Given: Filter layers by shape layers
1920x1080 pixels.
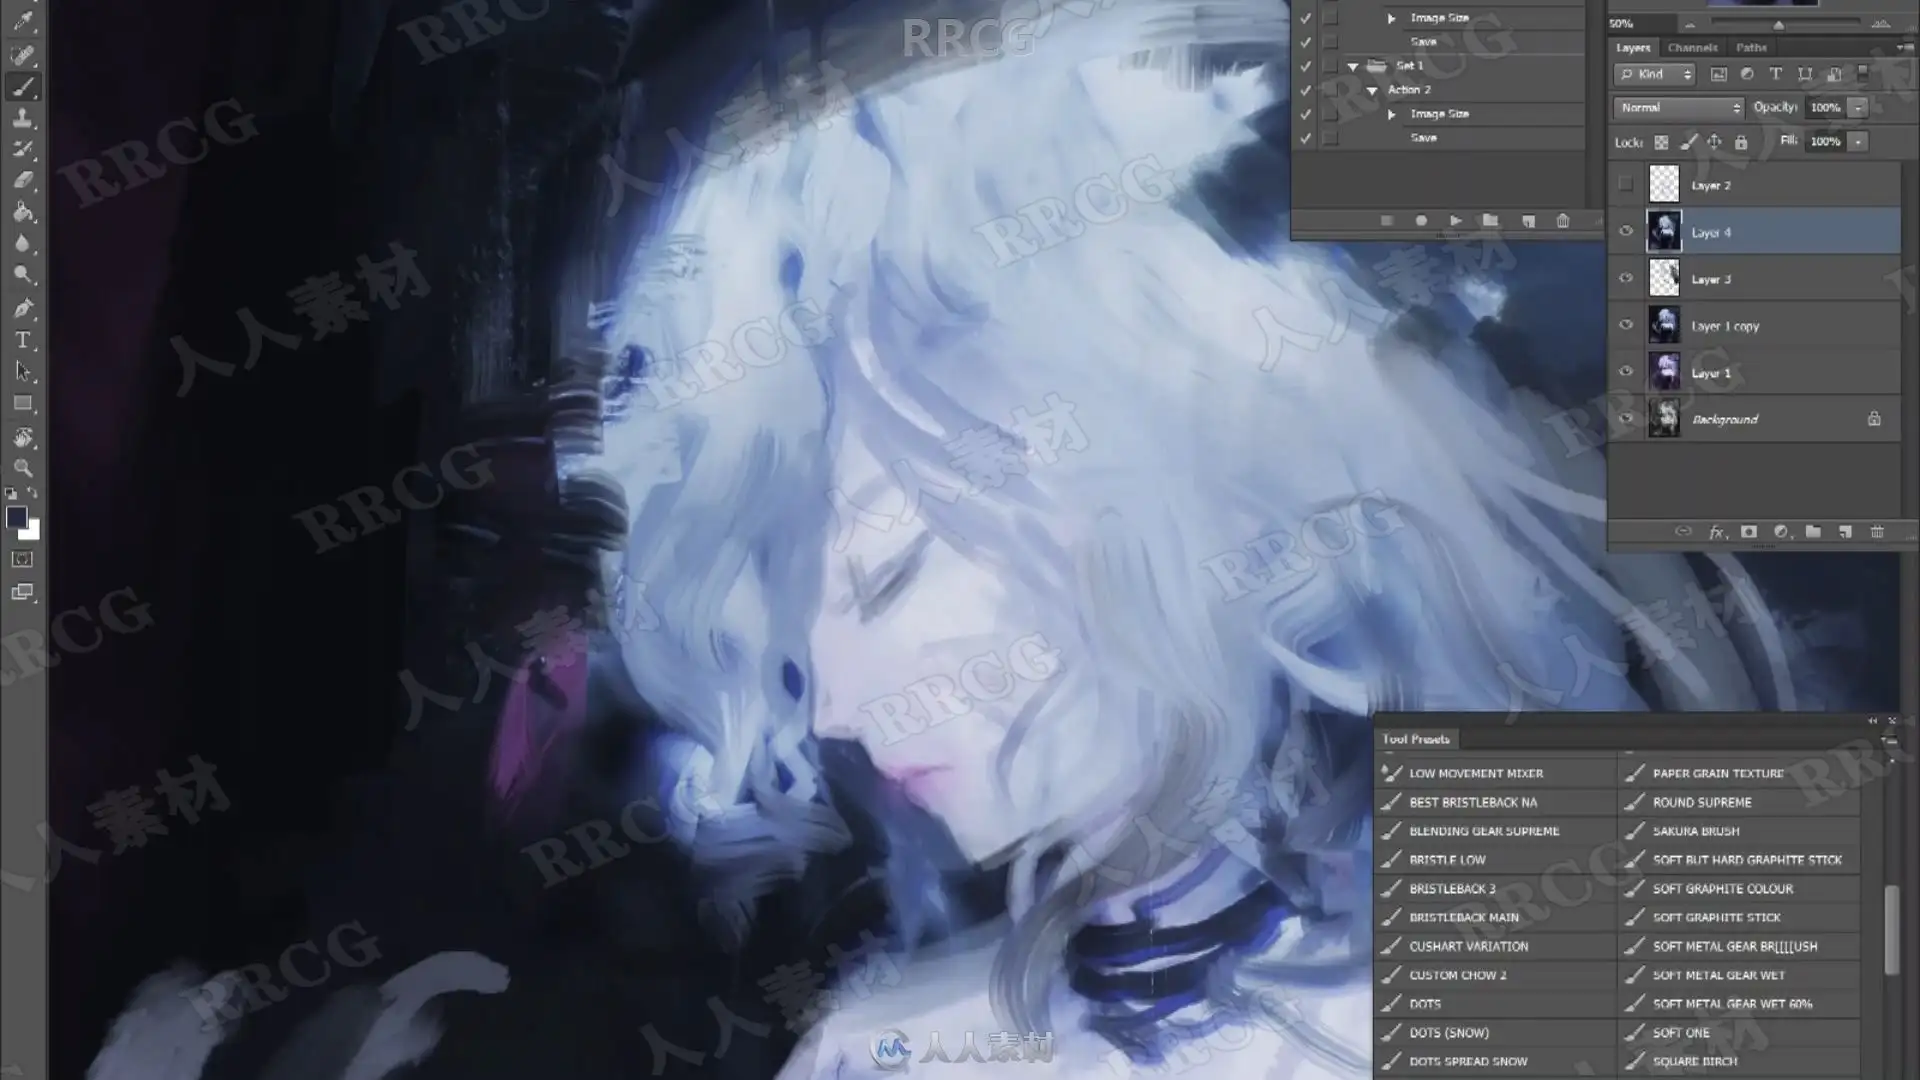Looking at the screenshot, I should point(1805,74).
